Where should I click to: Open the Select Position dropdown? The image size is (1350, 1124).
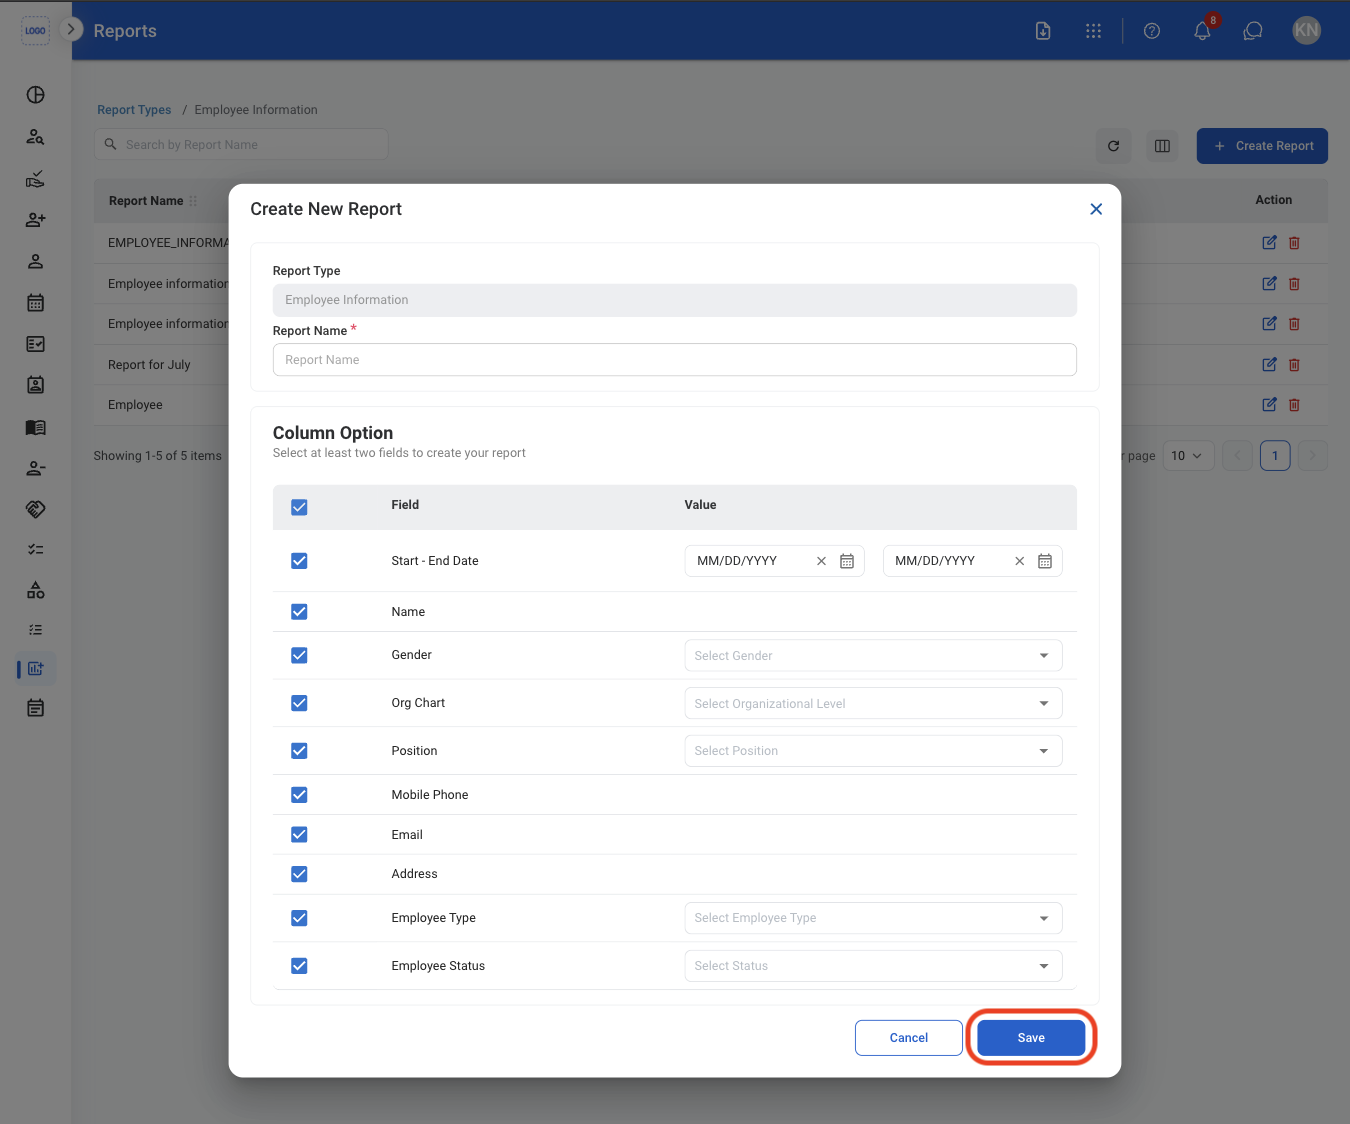[x=873, y=751]
